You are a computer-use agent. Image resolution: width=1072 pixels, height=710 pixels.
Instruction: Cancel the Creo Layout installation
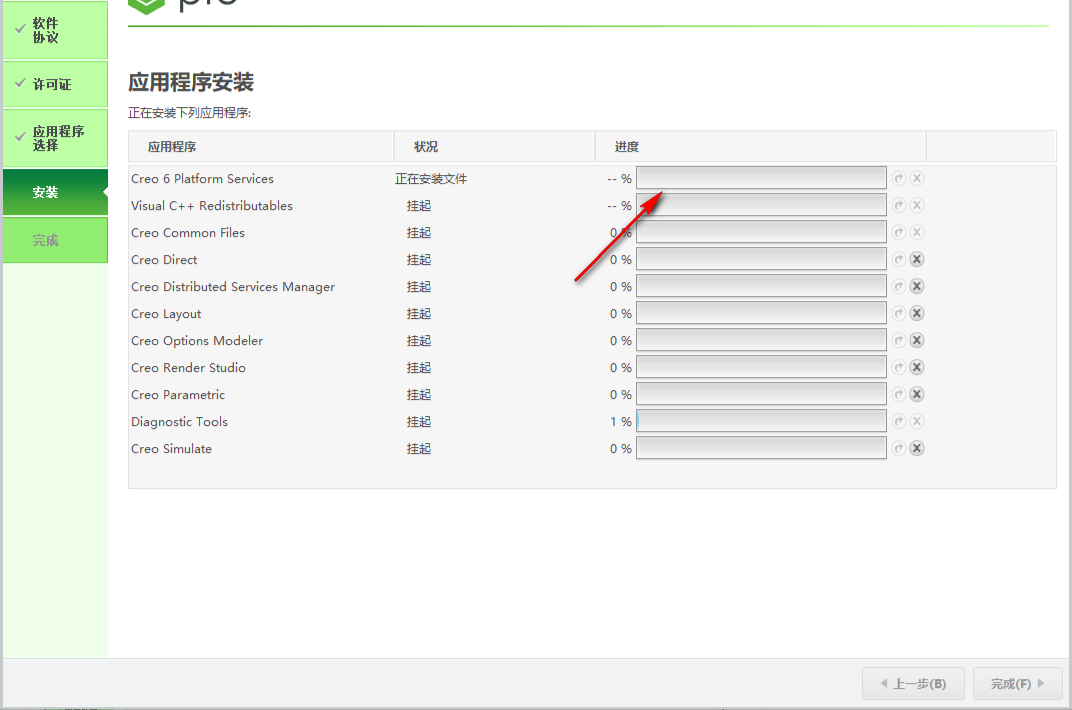point(917,313)
